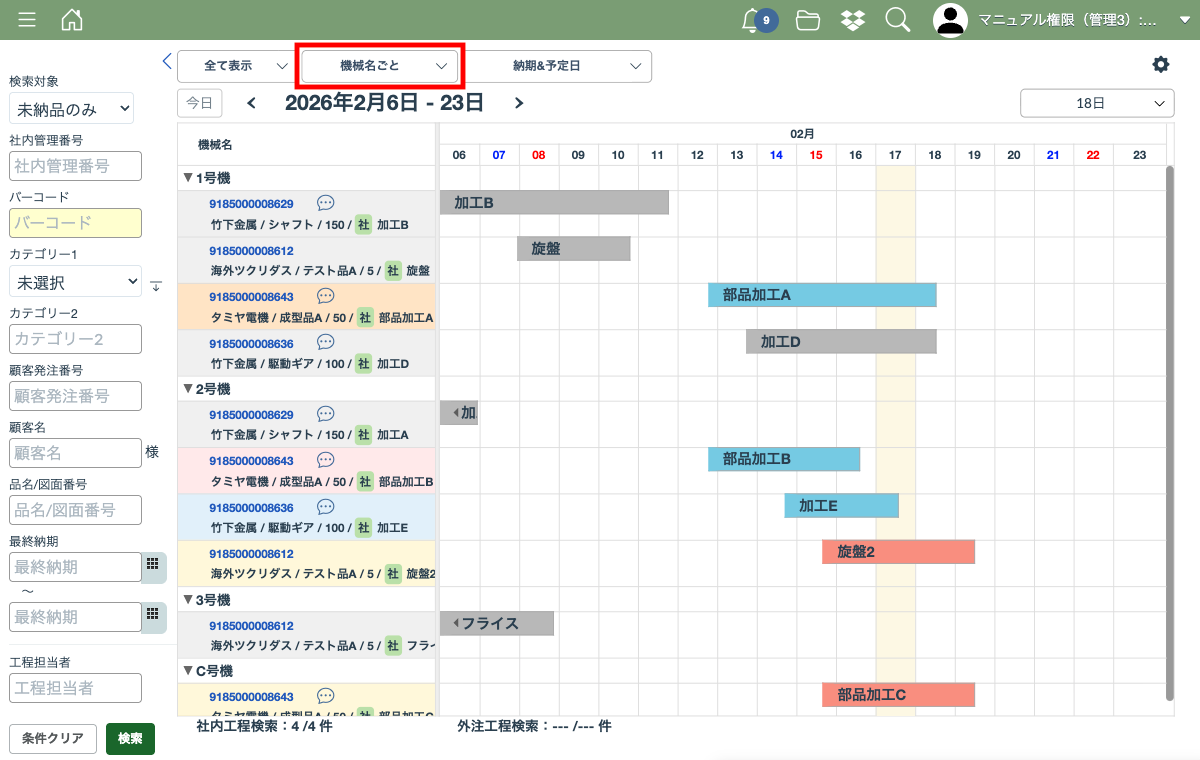Click the magnifying glass search icon
The width and height of the screenshot is (1200, 760).
[898, 20]
